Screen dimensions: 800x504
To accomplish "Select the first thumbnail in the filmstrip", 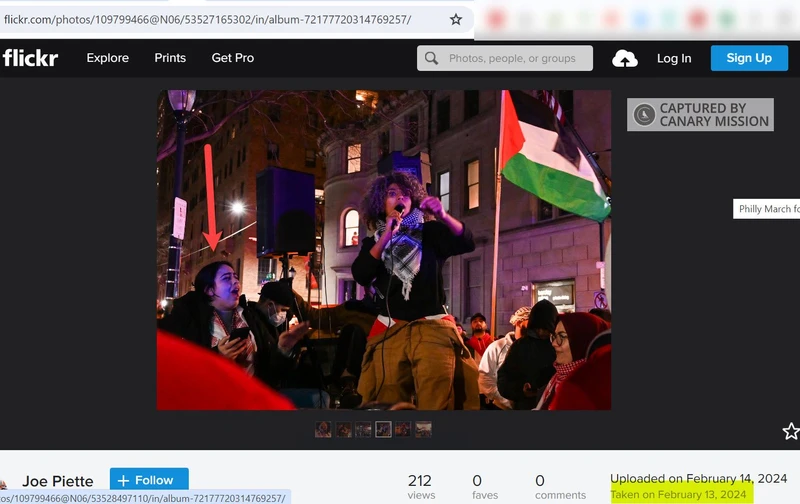I will [x=323, y=429].
